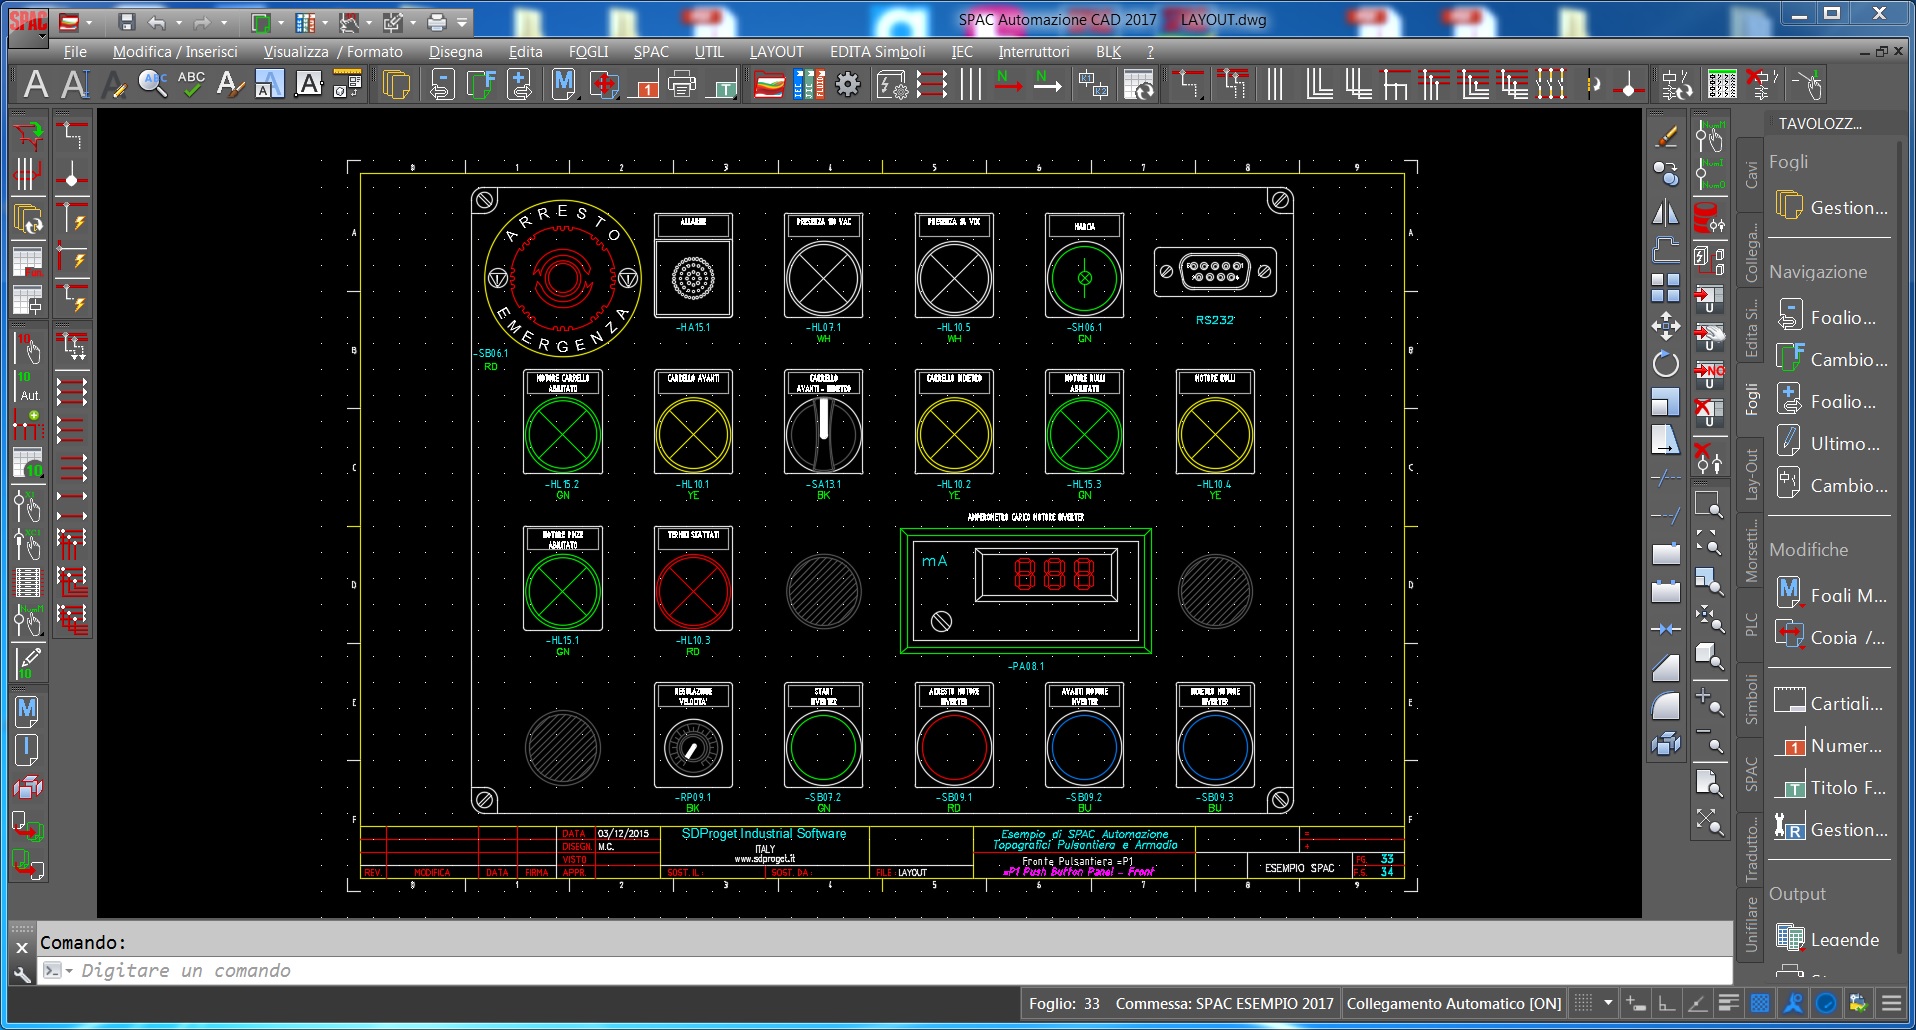This screenshot has height=1030, width=1916.
Task: Toggle blue circle status bar button
Action: (1826, 1003)
